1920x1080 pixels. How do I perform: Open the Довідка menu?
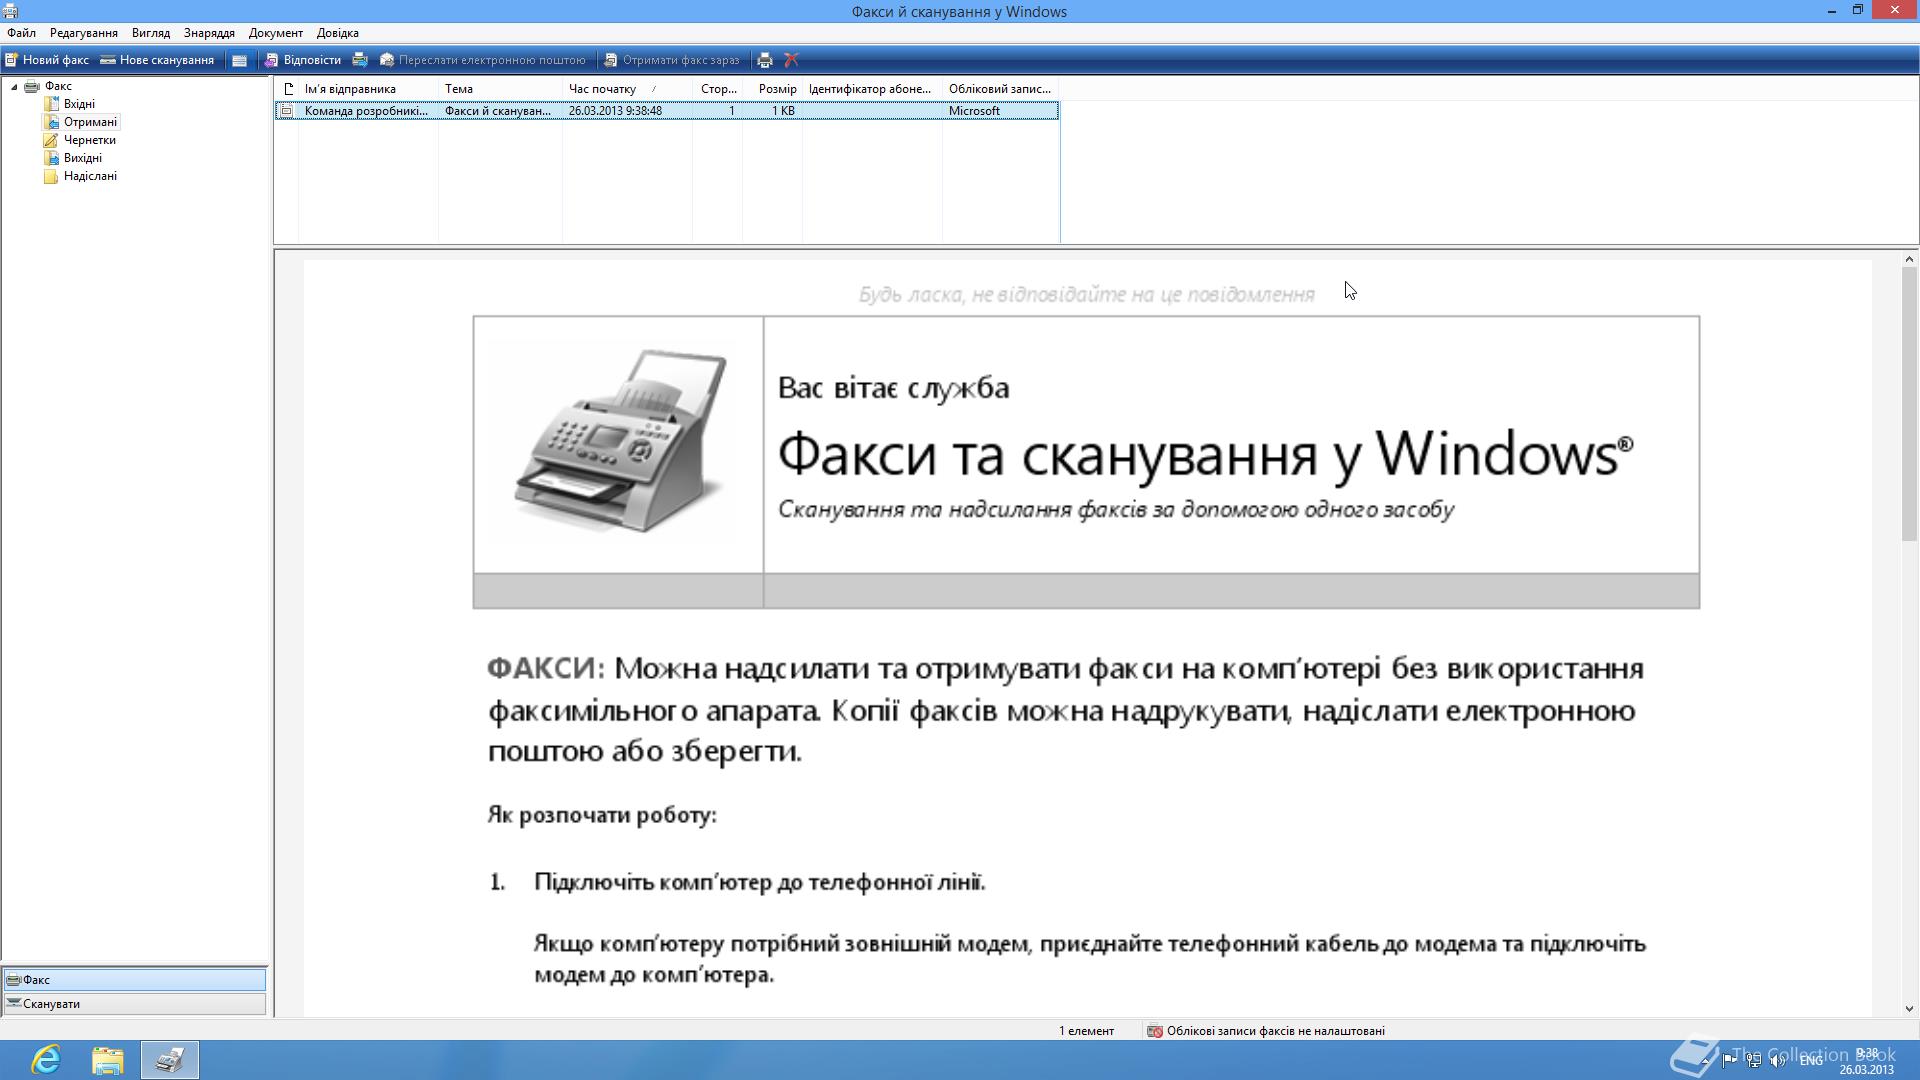tap(338, 33)
